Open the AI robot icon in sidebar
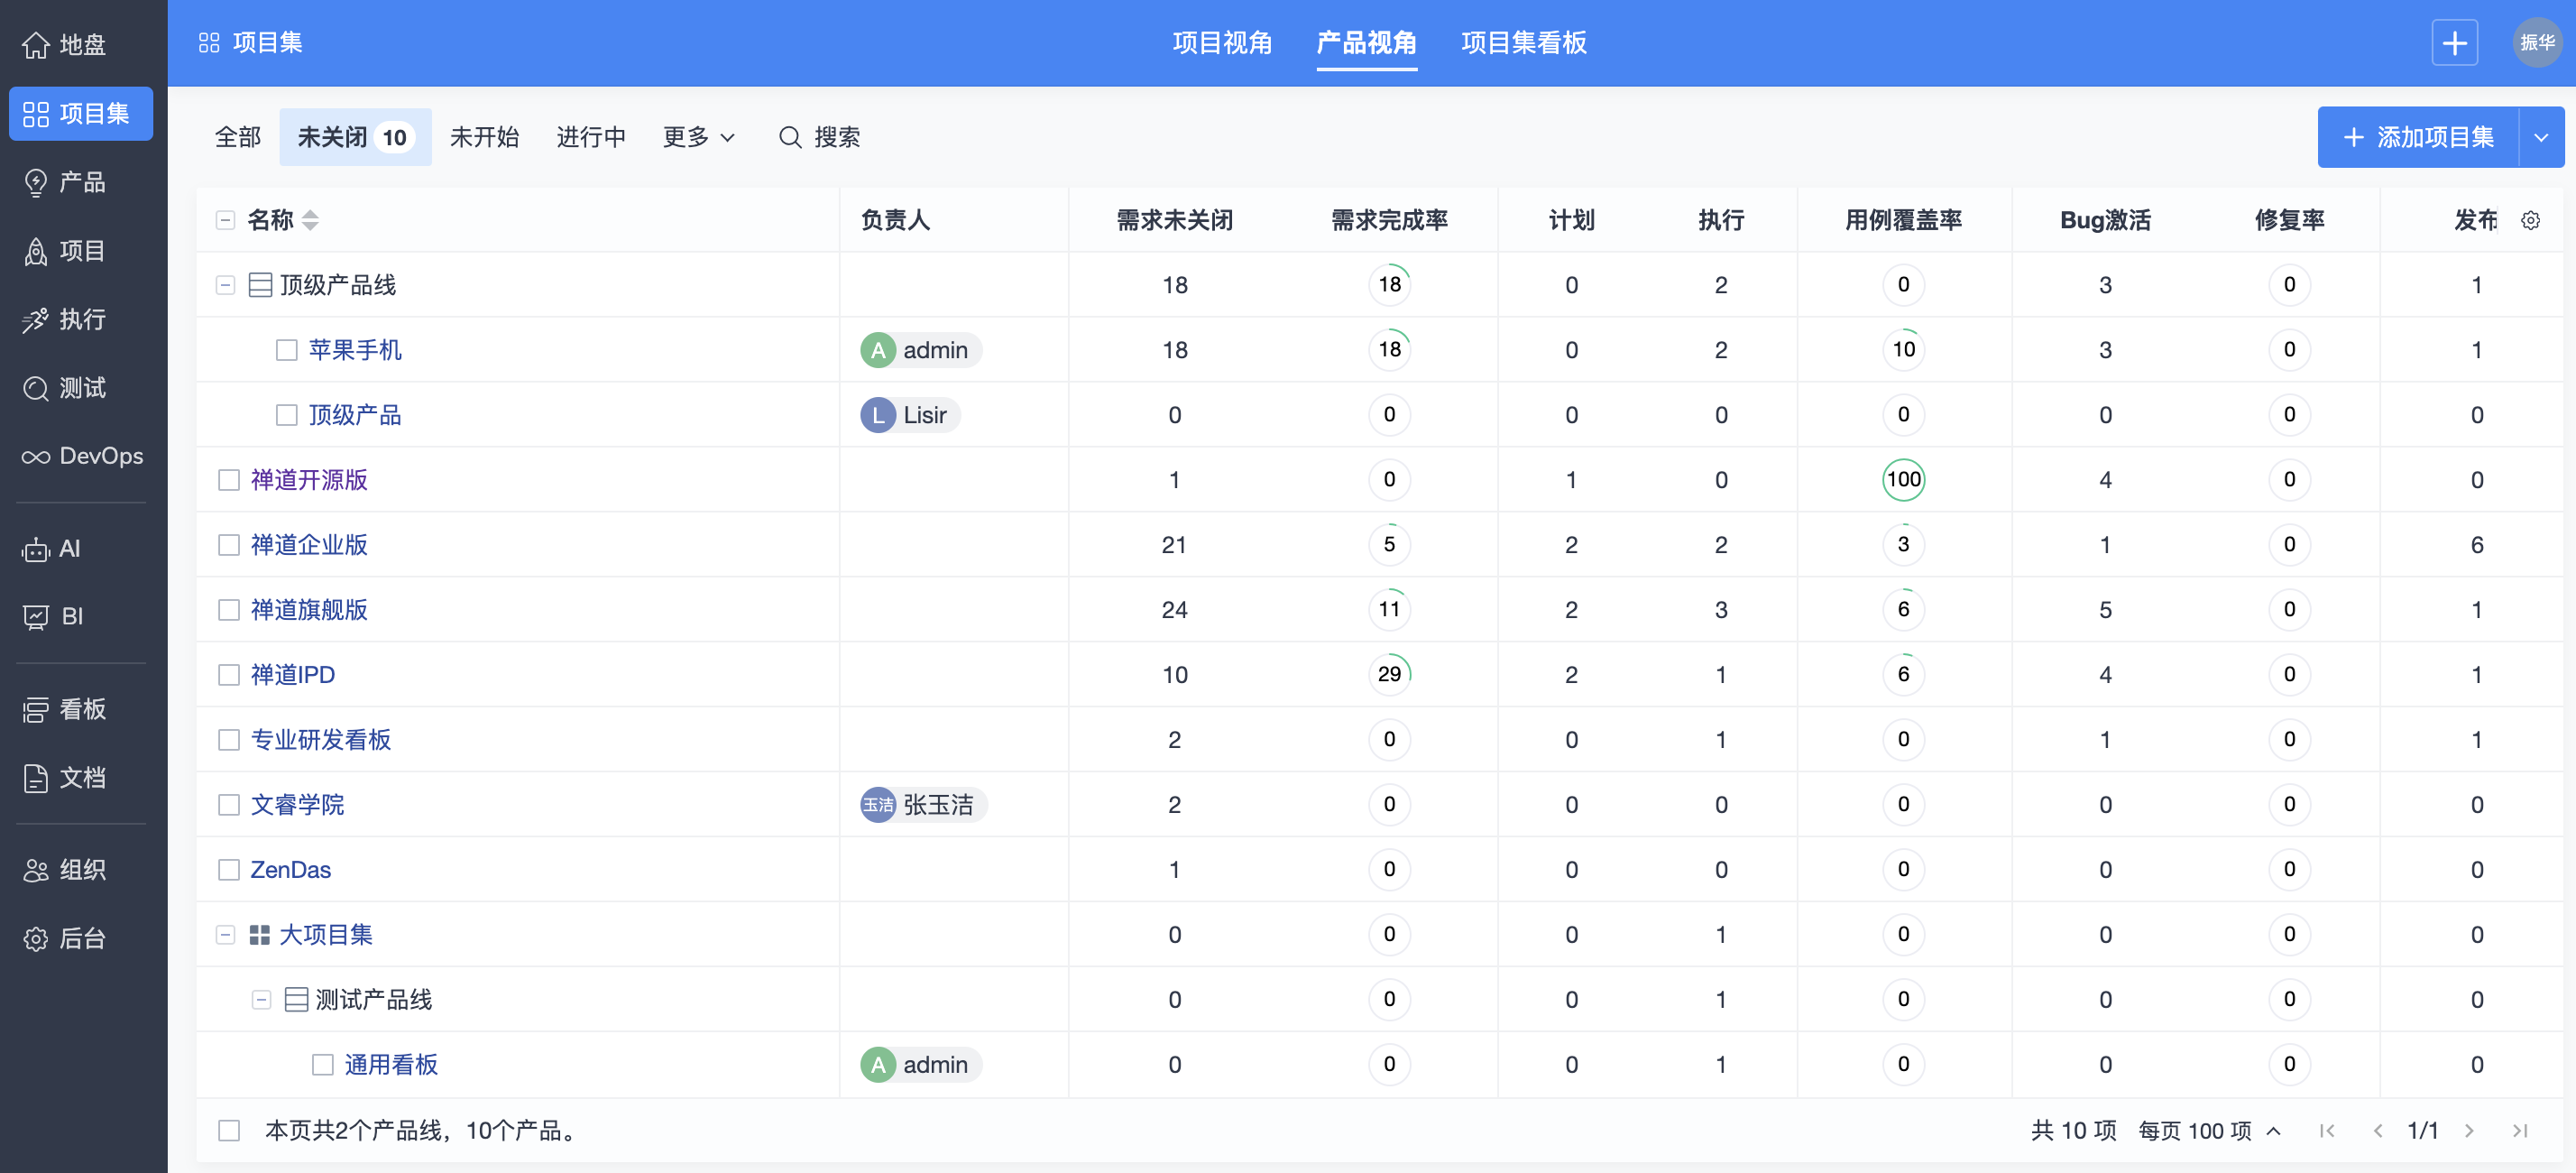This screenshot has height=1173, width=2576. pyautogui.click(x=36, y=549)
